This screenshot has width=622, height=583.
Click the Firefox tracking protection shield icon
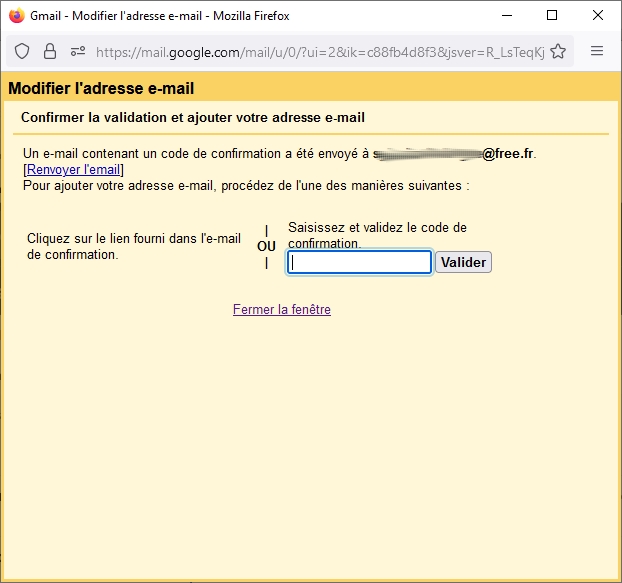click(22, 52)
